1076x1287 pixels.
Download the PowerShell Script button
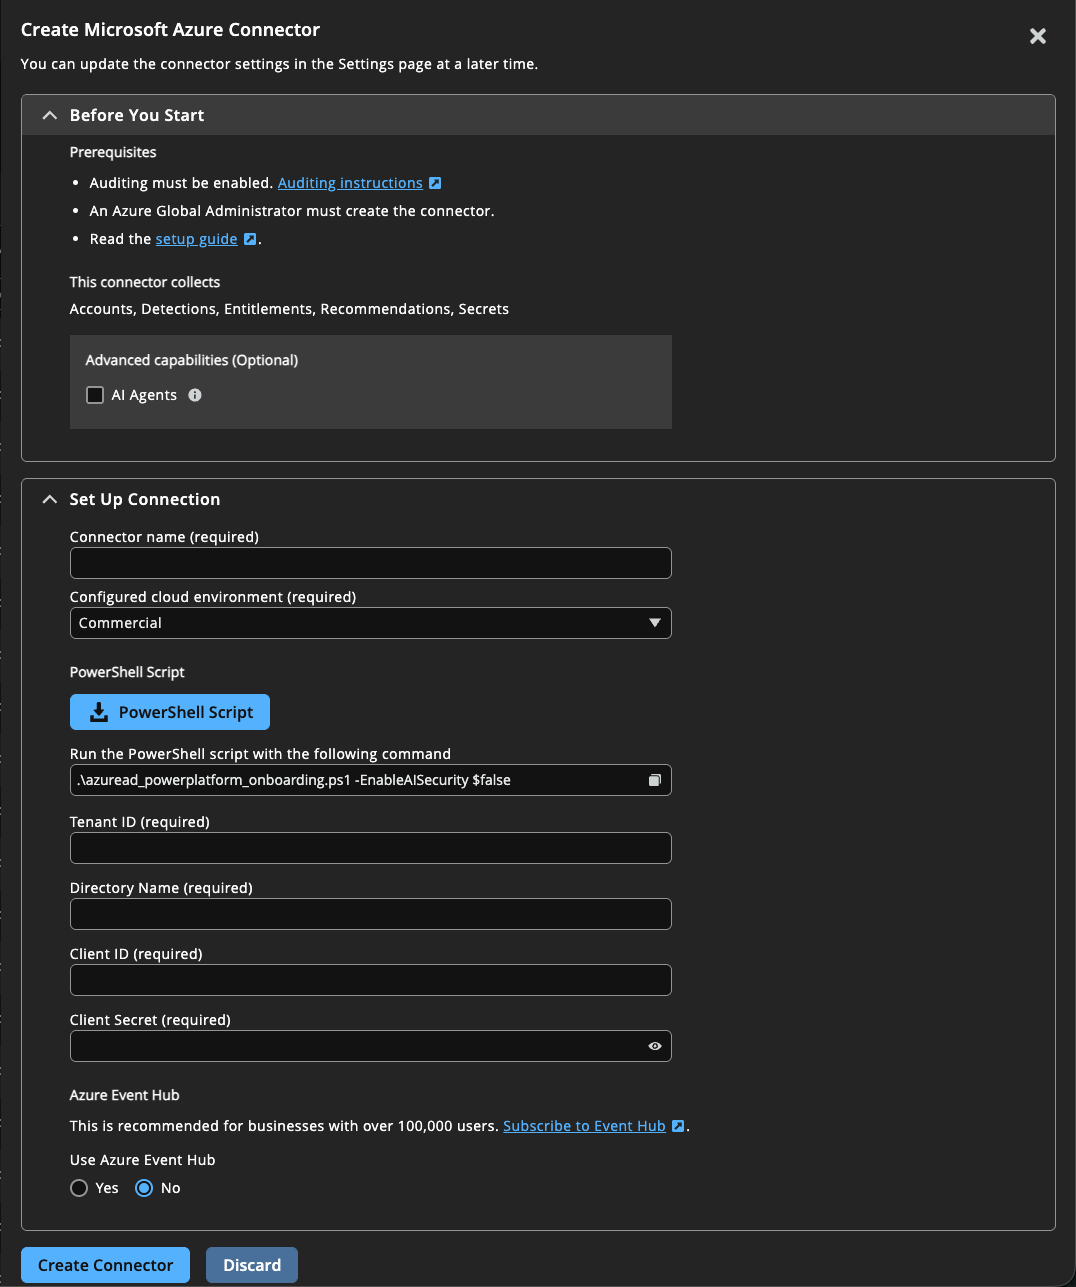tap(170, 712)
